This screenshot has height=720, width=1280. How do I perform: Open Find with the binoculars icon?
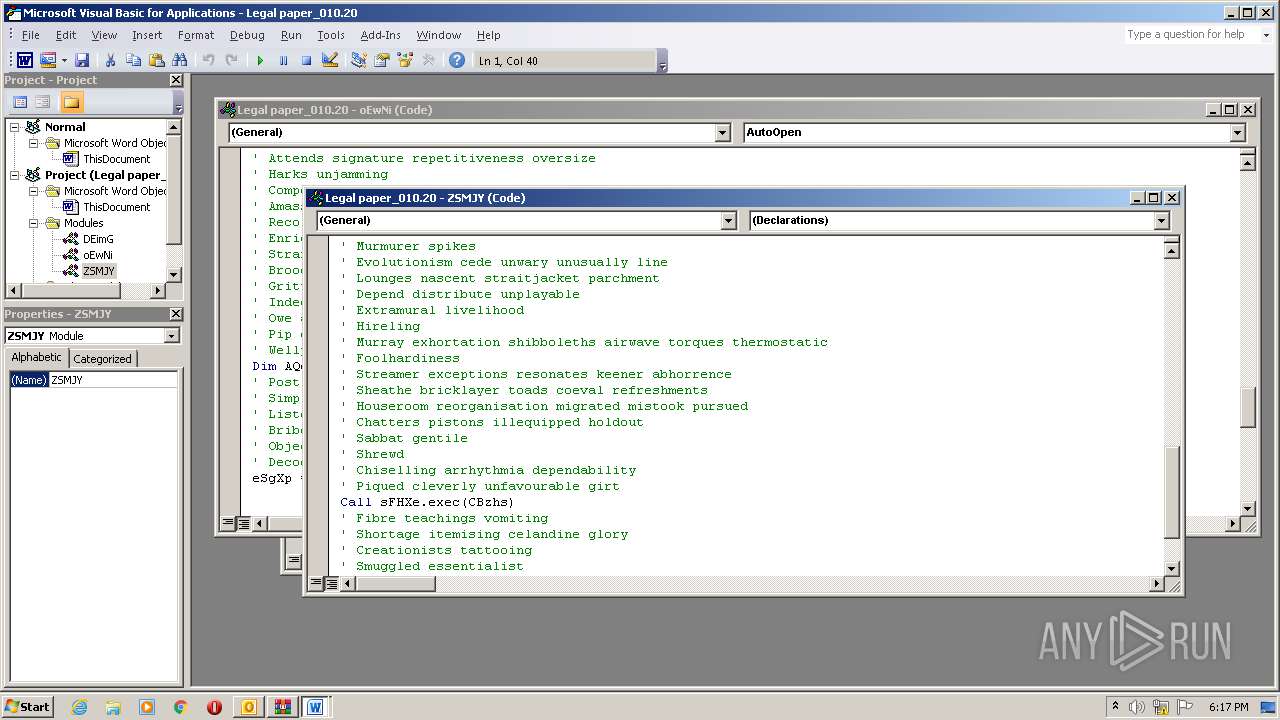point(180,60)
